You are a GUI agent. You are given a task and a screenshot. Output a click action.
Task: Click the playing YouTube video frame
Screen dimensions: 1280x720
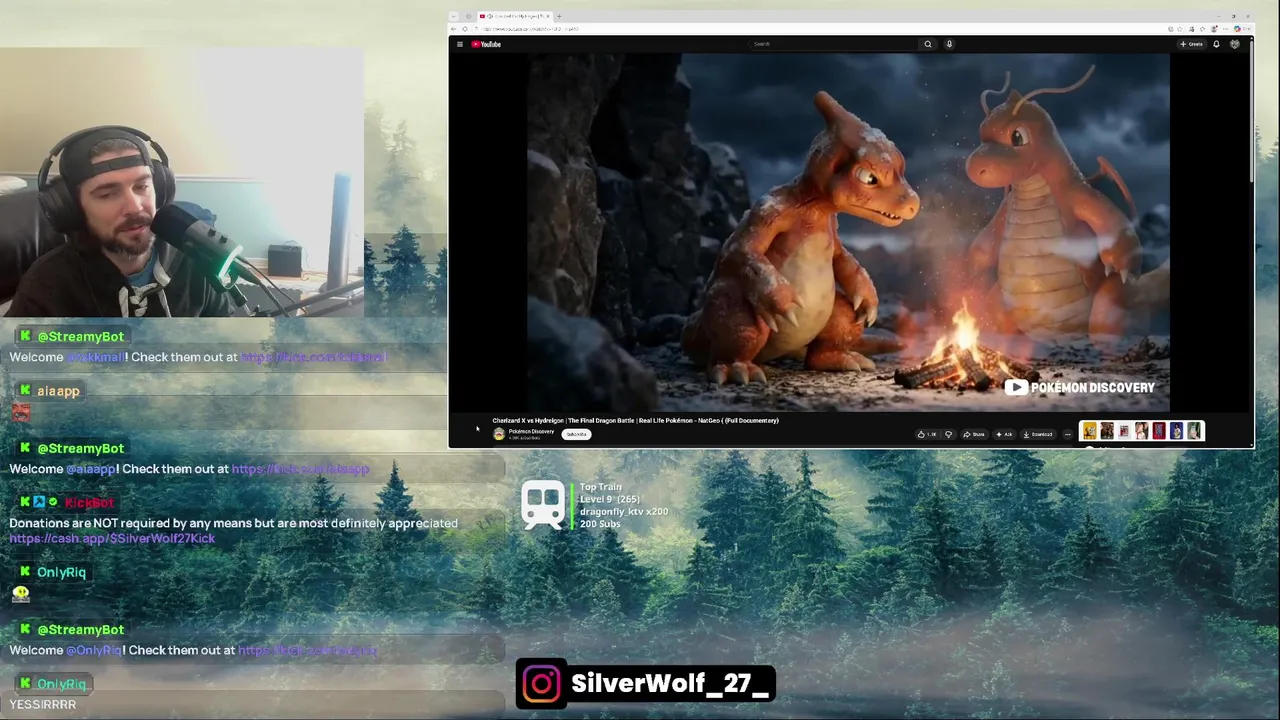(x=849, y=232)
